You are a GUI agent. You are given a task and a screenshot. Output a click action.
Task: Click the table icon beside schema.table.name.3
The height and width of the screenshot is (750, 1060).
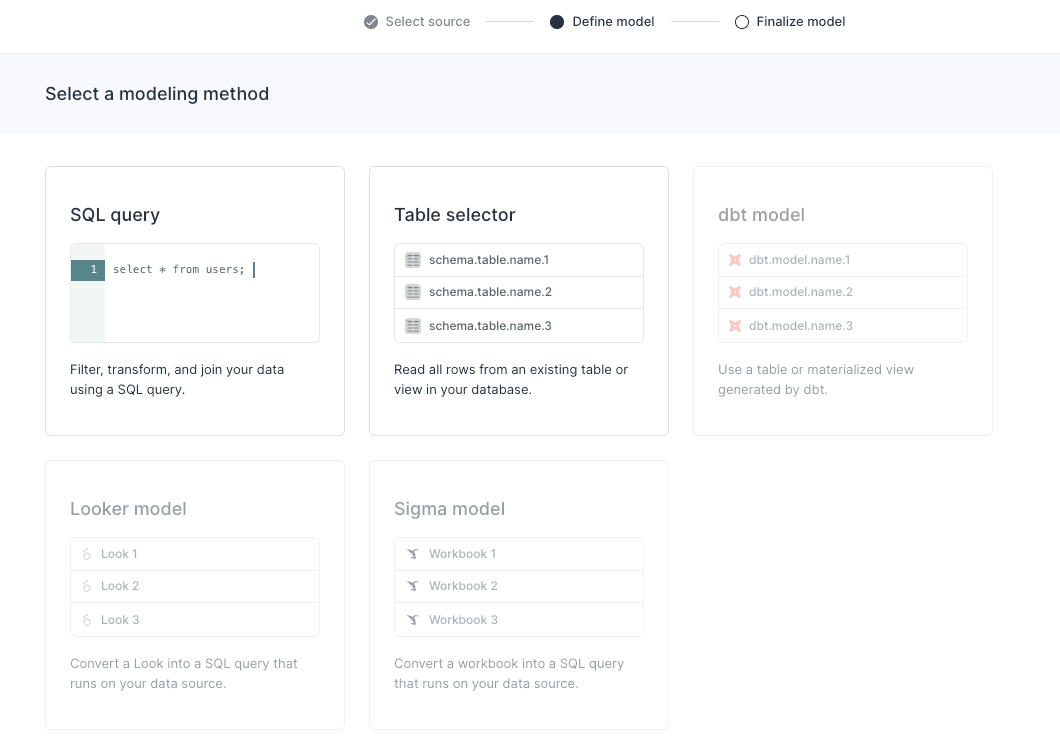[x=413, y=325]
